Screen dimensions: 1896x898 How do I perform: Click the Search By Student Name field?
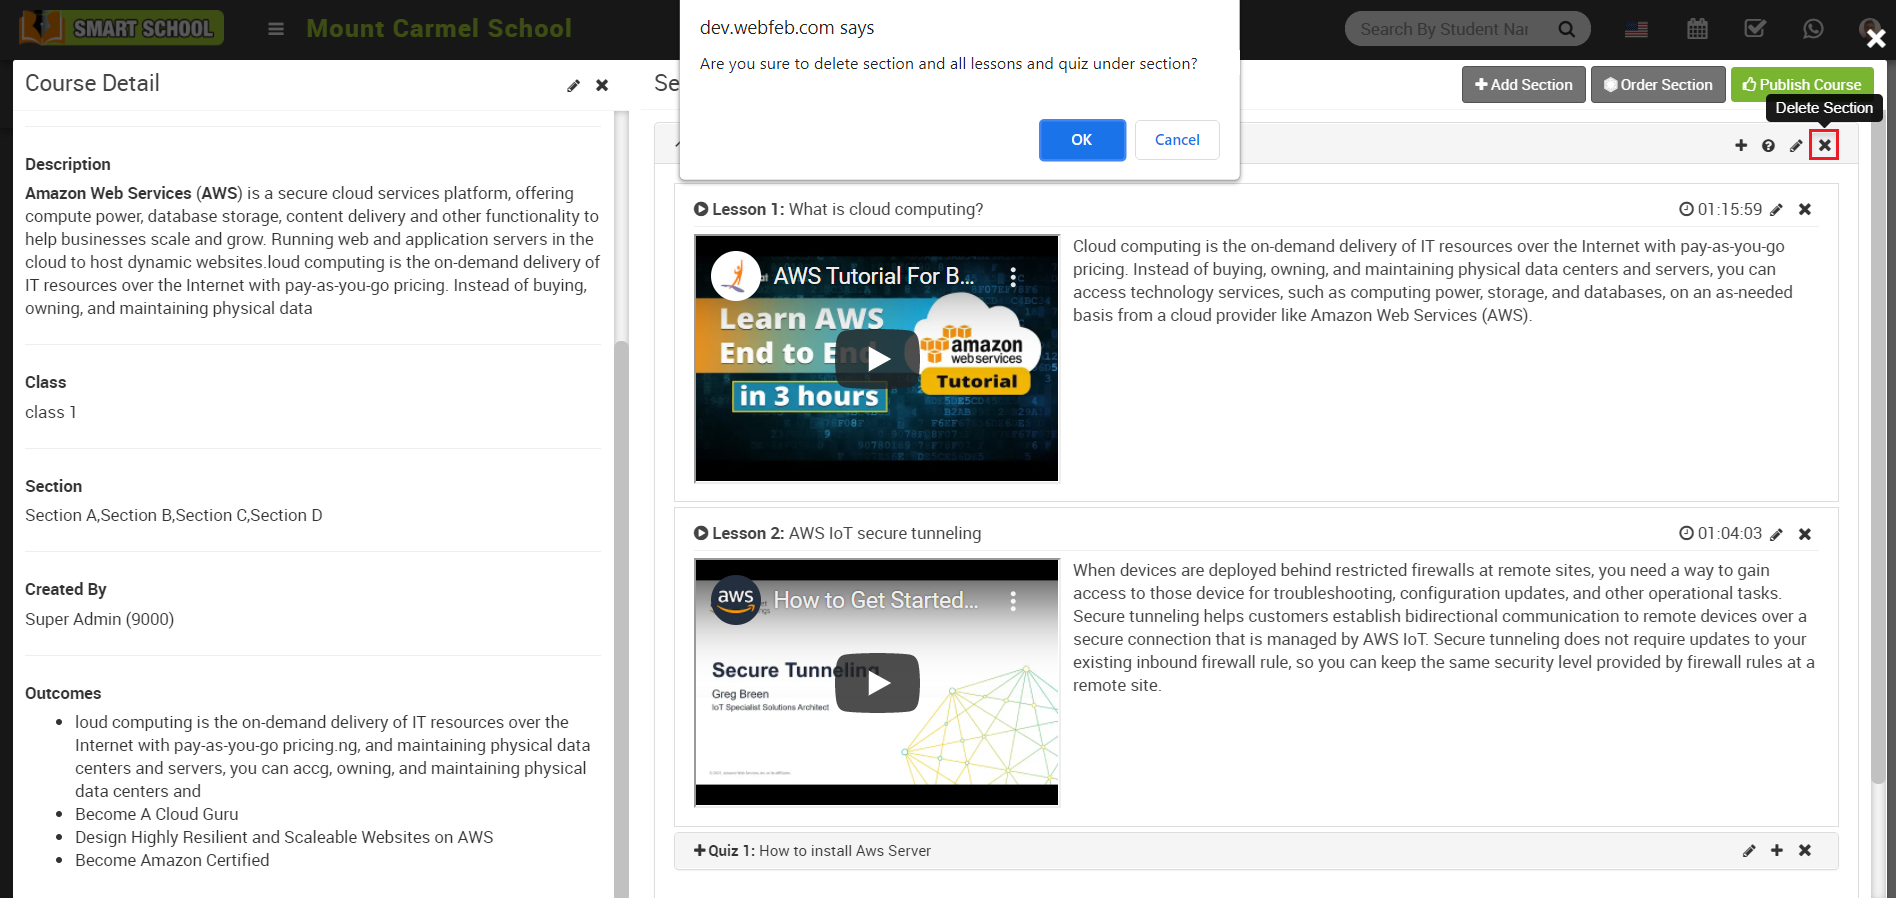tap(1444, 29)
